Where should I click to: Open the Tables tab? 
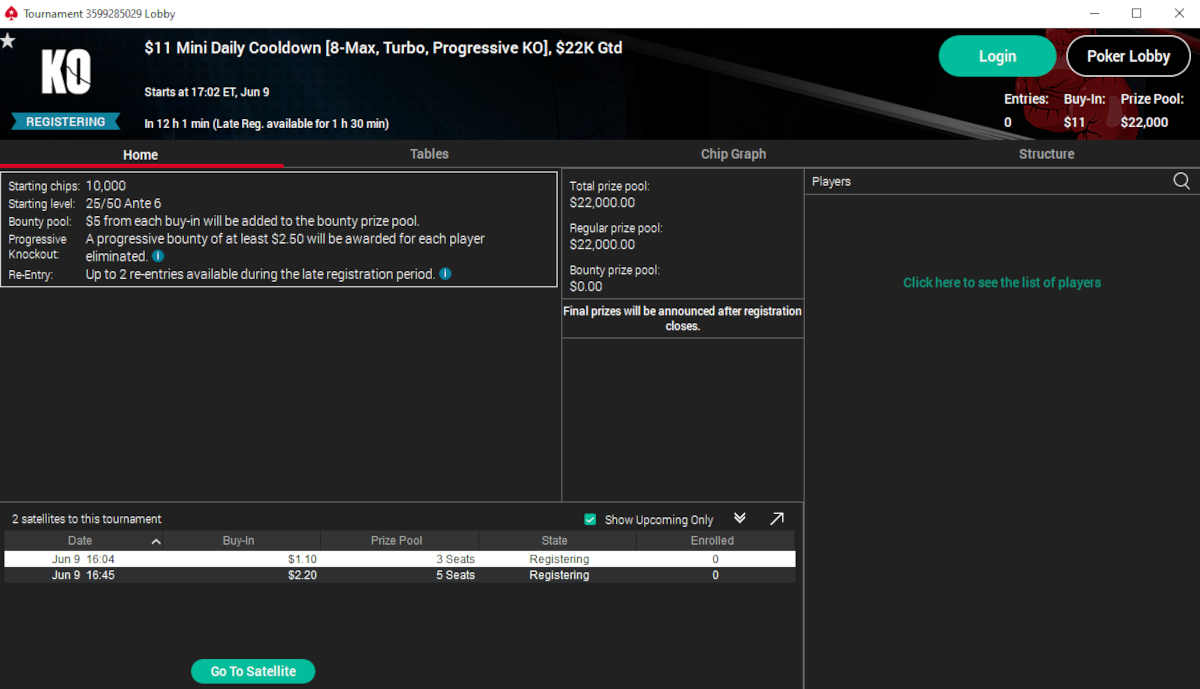coord(429,154)
